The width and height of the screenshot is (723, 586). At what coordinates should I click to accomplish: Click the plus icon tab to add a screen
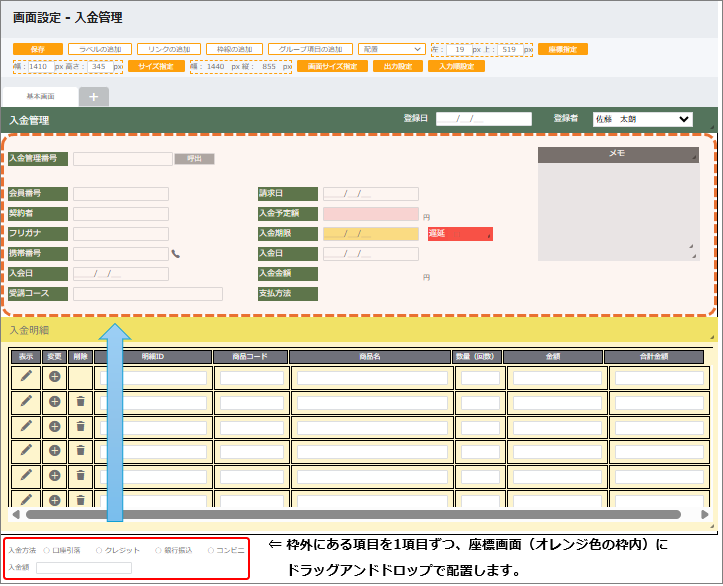tap(94, 97)
